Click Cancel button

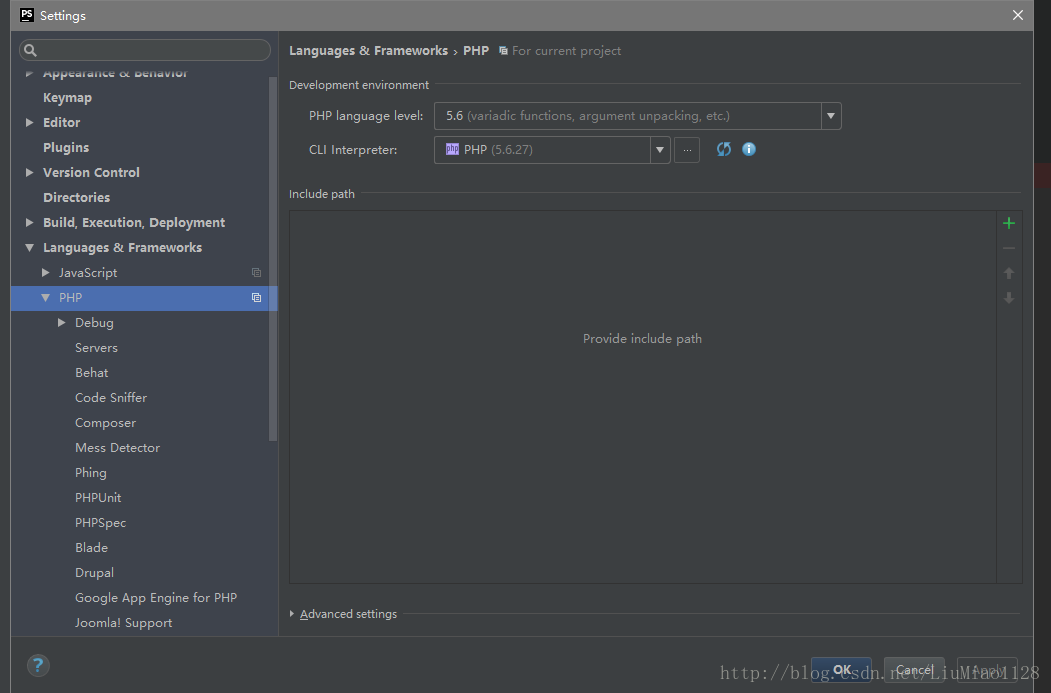(x=914, y=670)
